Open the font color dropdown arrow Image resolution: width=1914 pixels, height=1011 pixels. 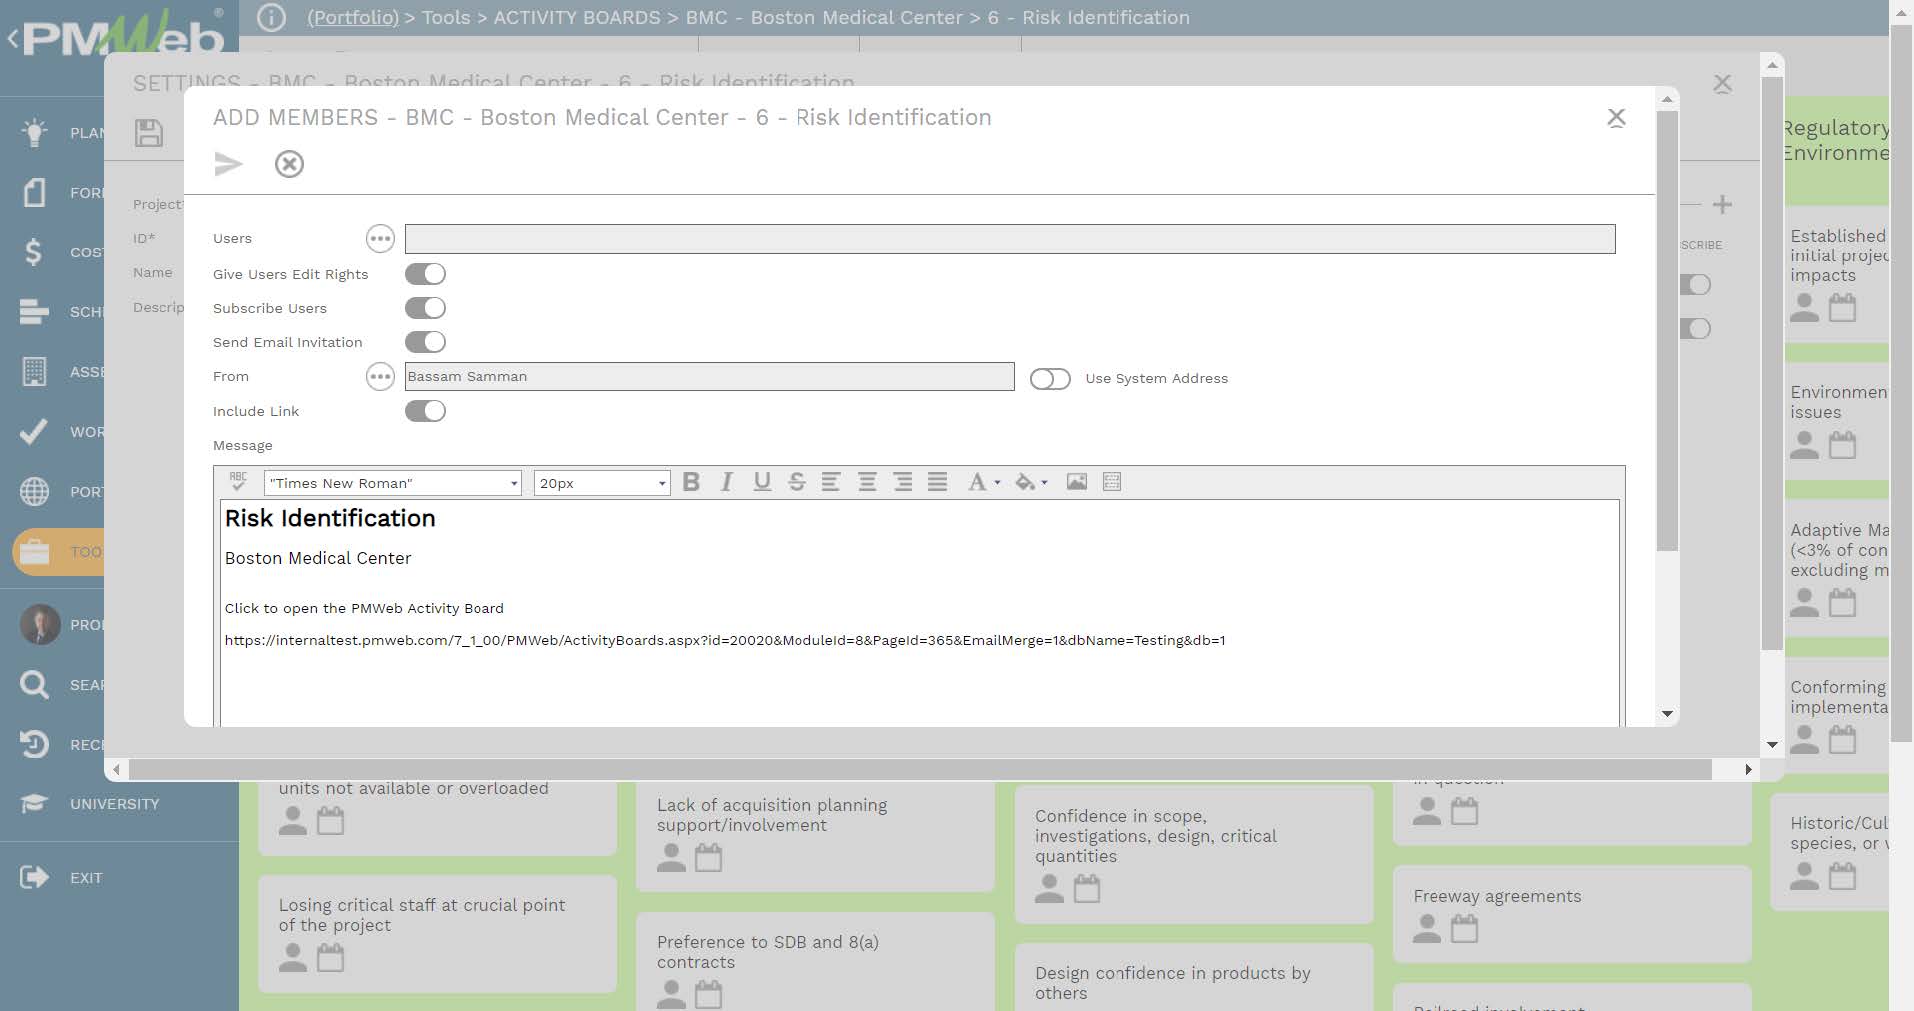tap(997, 483)
